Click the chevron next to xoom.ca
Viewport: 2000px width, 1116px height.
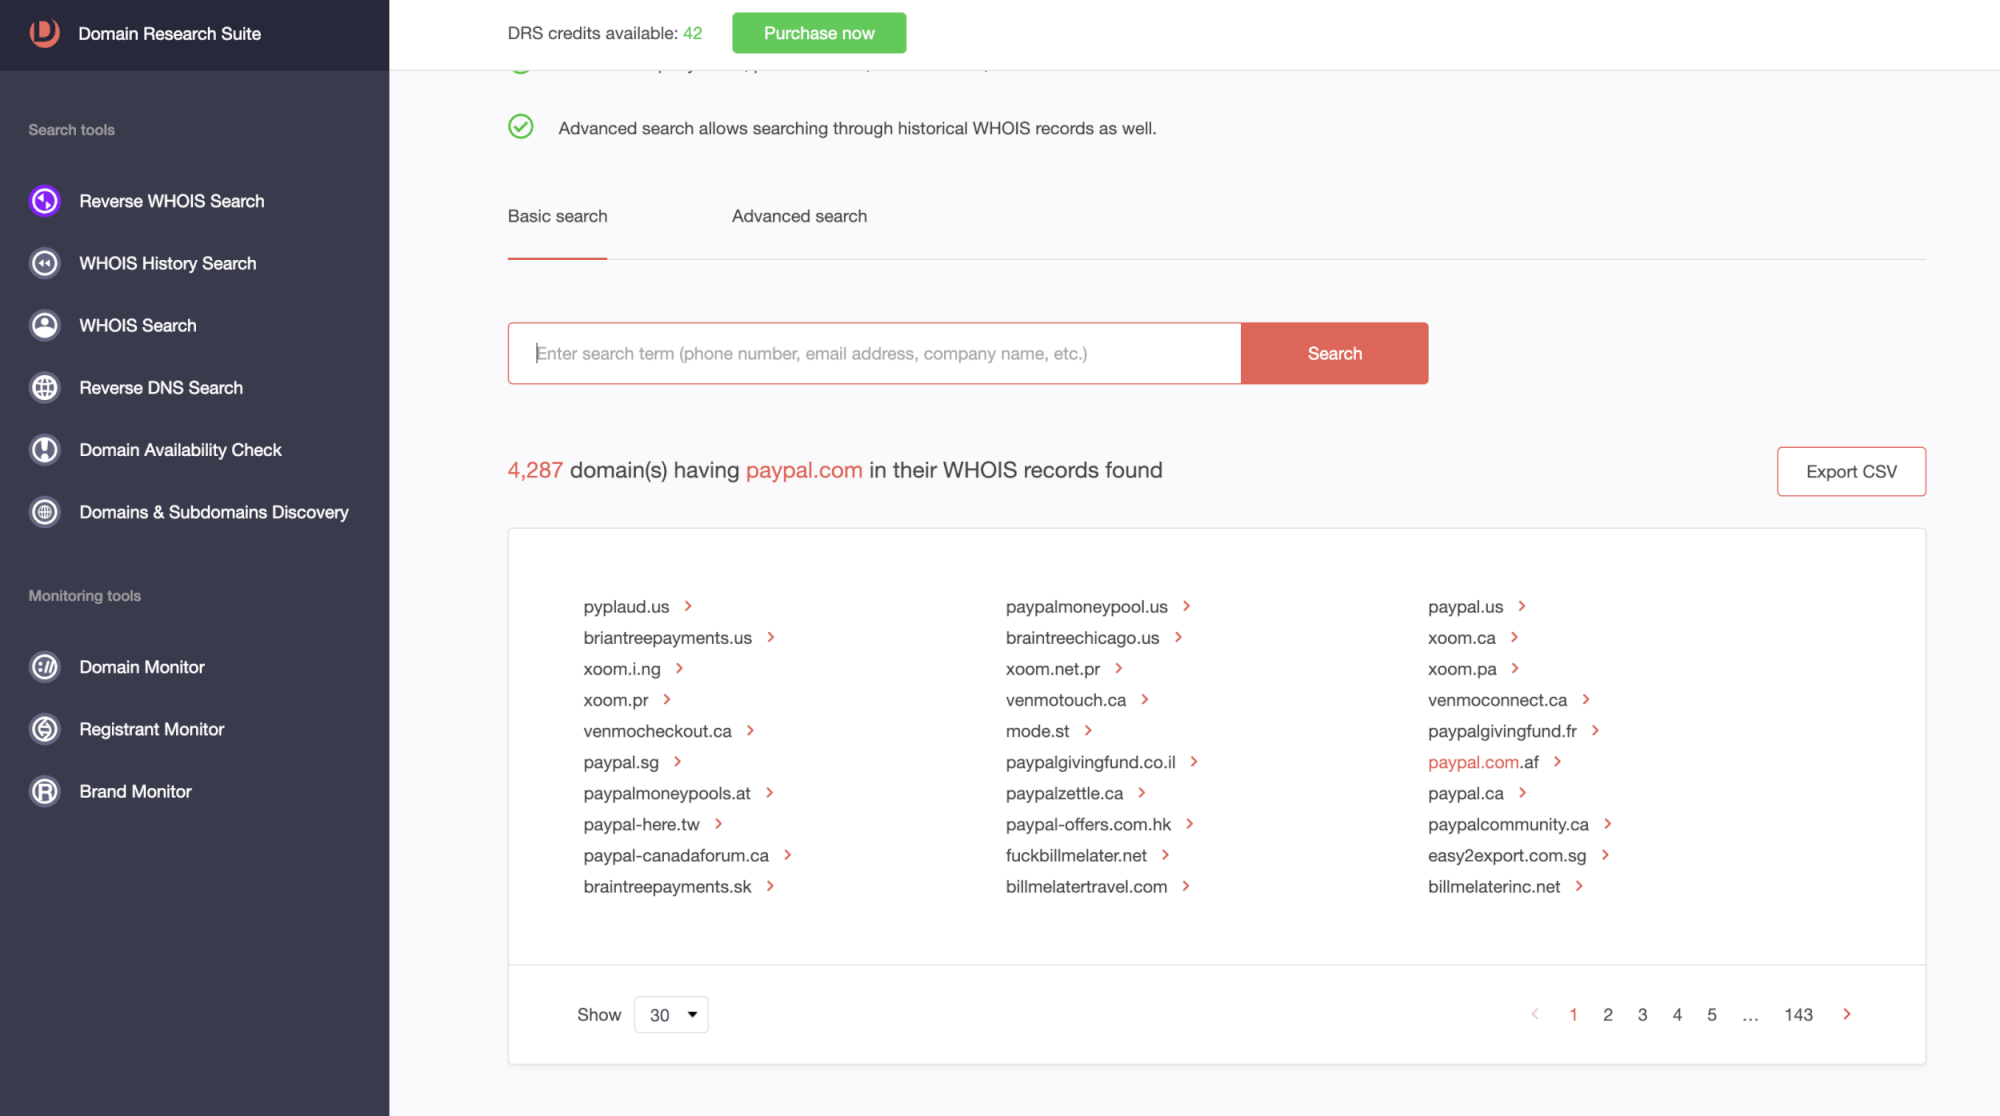pyautogui.click(x=1514, y=637)
